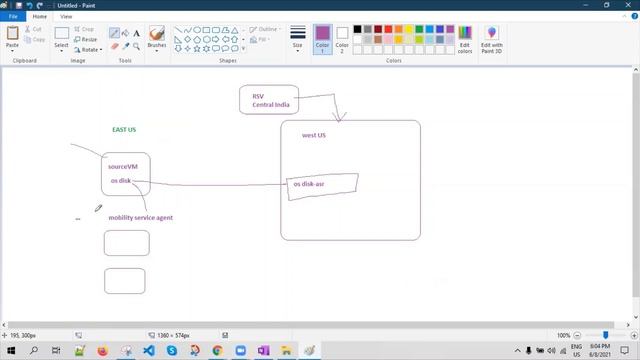The image size is (640, 360).
Task: Open Edit with Paint 3D
Action: point(491,40)
